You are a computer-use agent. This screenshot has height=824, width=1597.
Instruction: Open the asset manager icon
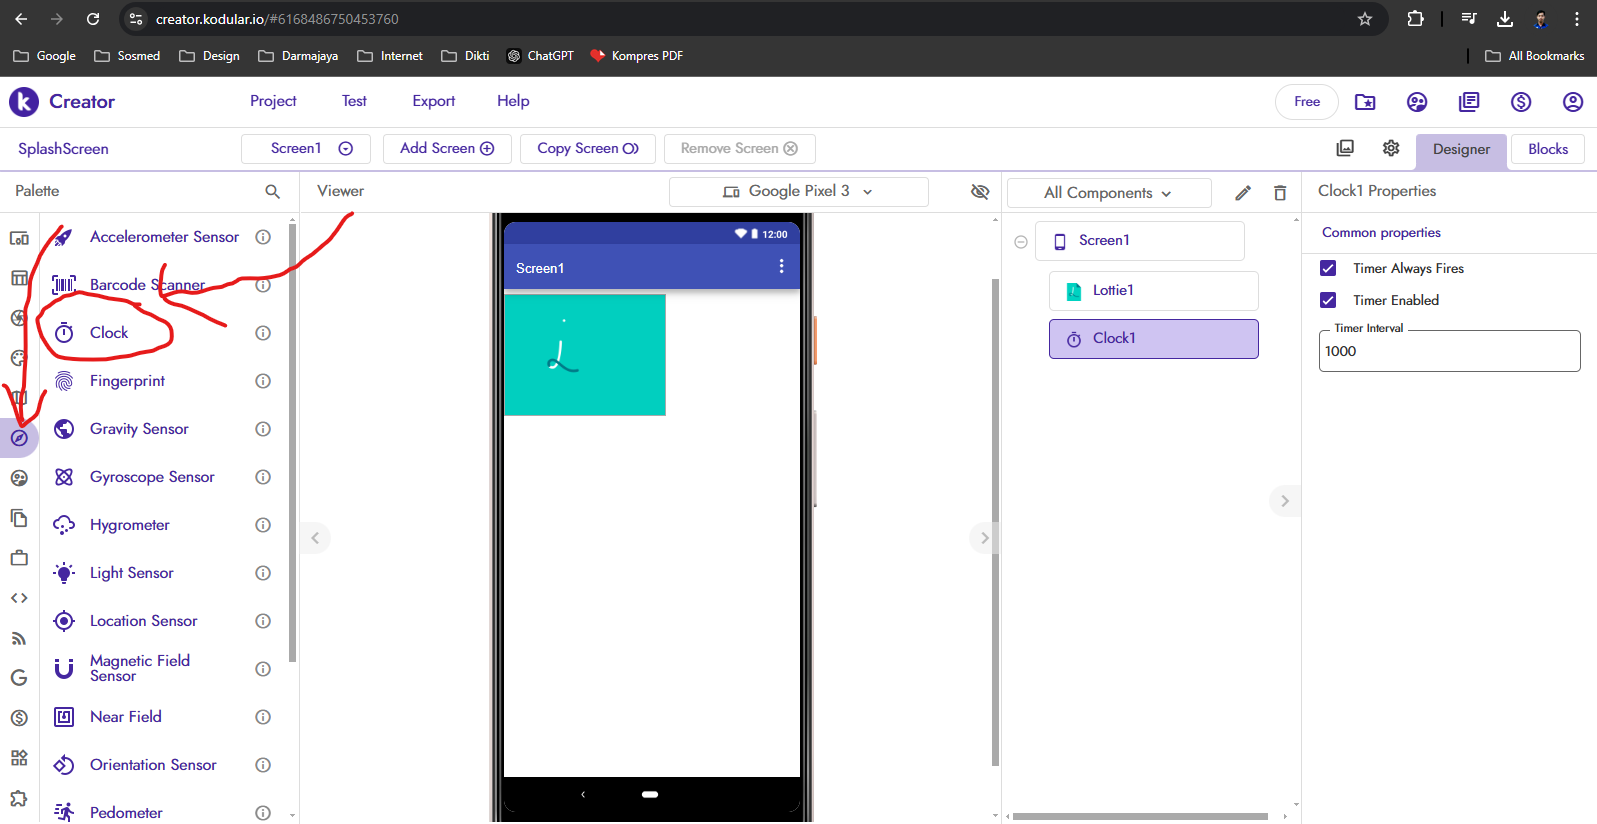tap(1345, 148)
